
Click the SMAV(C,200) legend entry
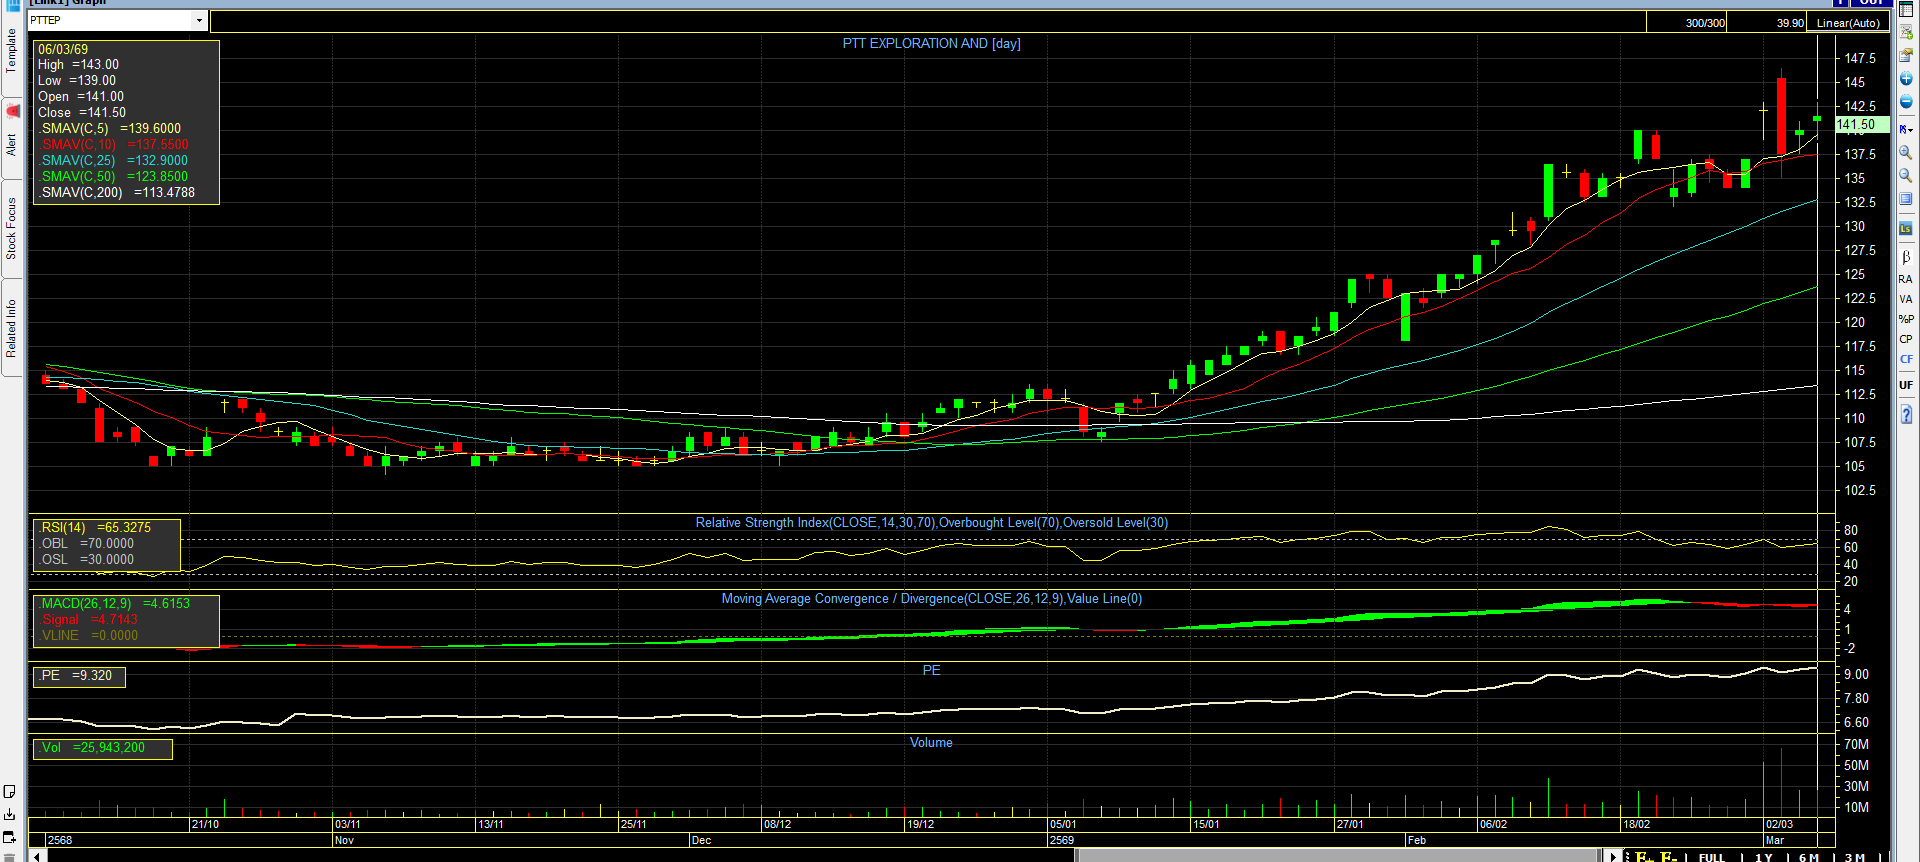click(117, 192)
